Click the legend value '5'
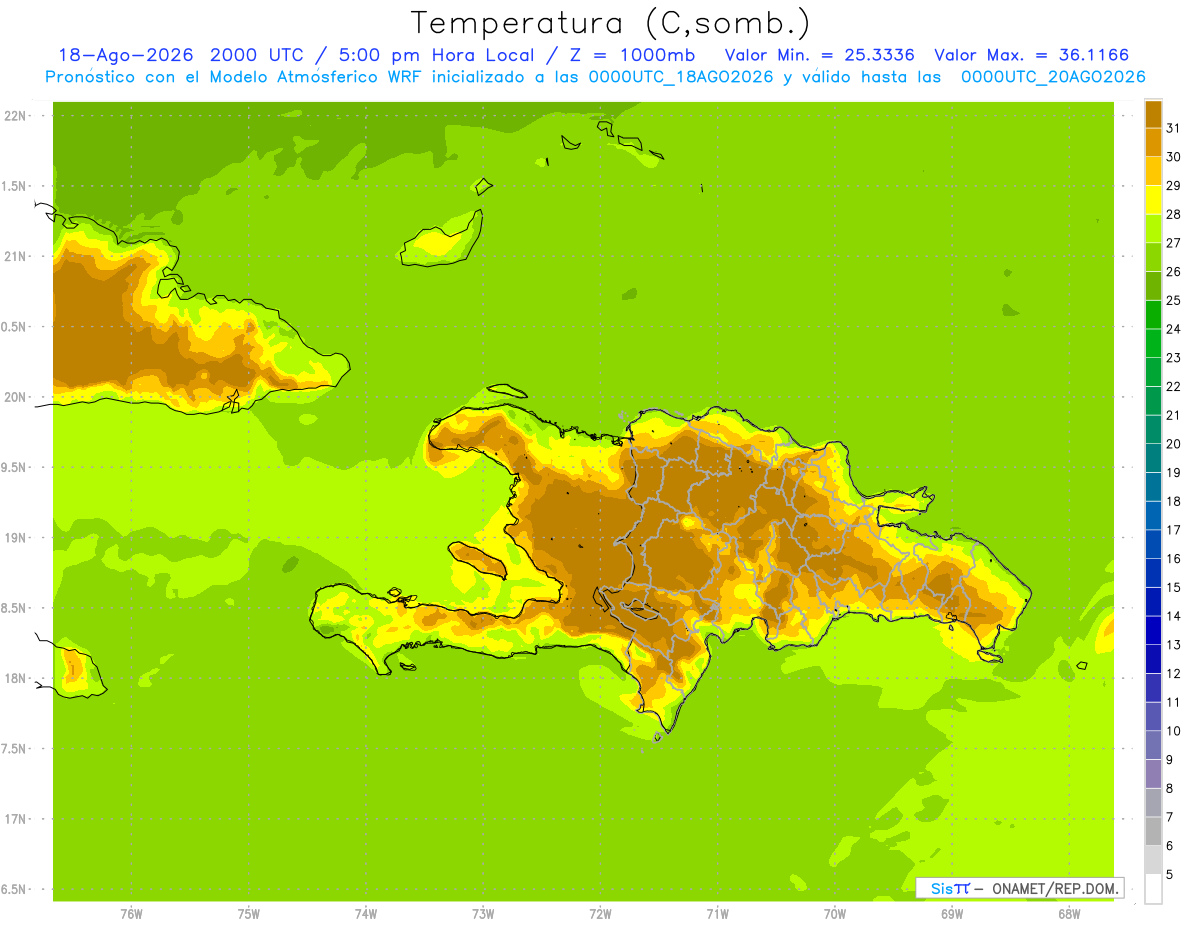The image size is (1200, 927). pyautogui.click(x=1170, y=874)
